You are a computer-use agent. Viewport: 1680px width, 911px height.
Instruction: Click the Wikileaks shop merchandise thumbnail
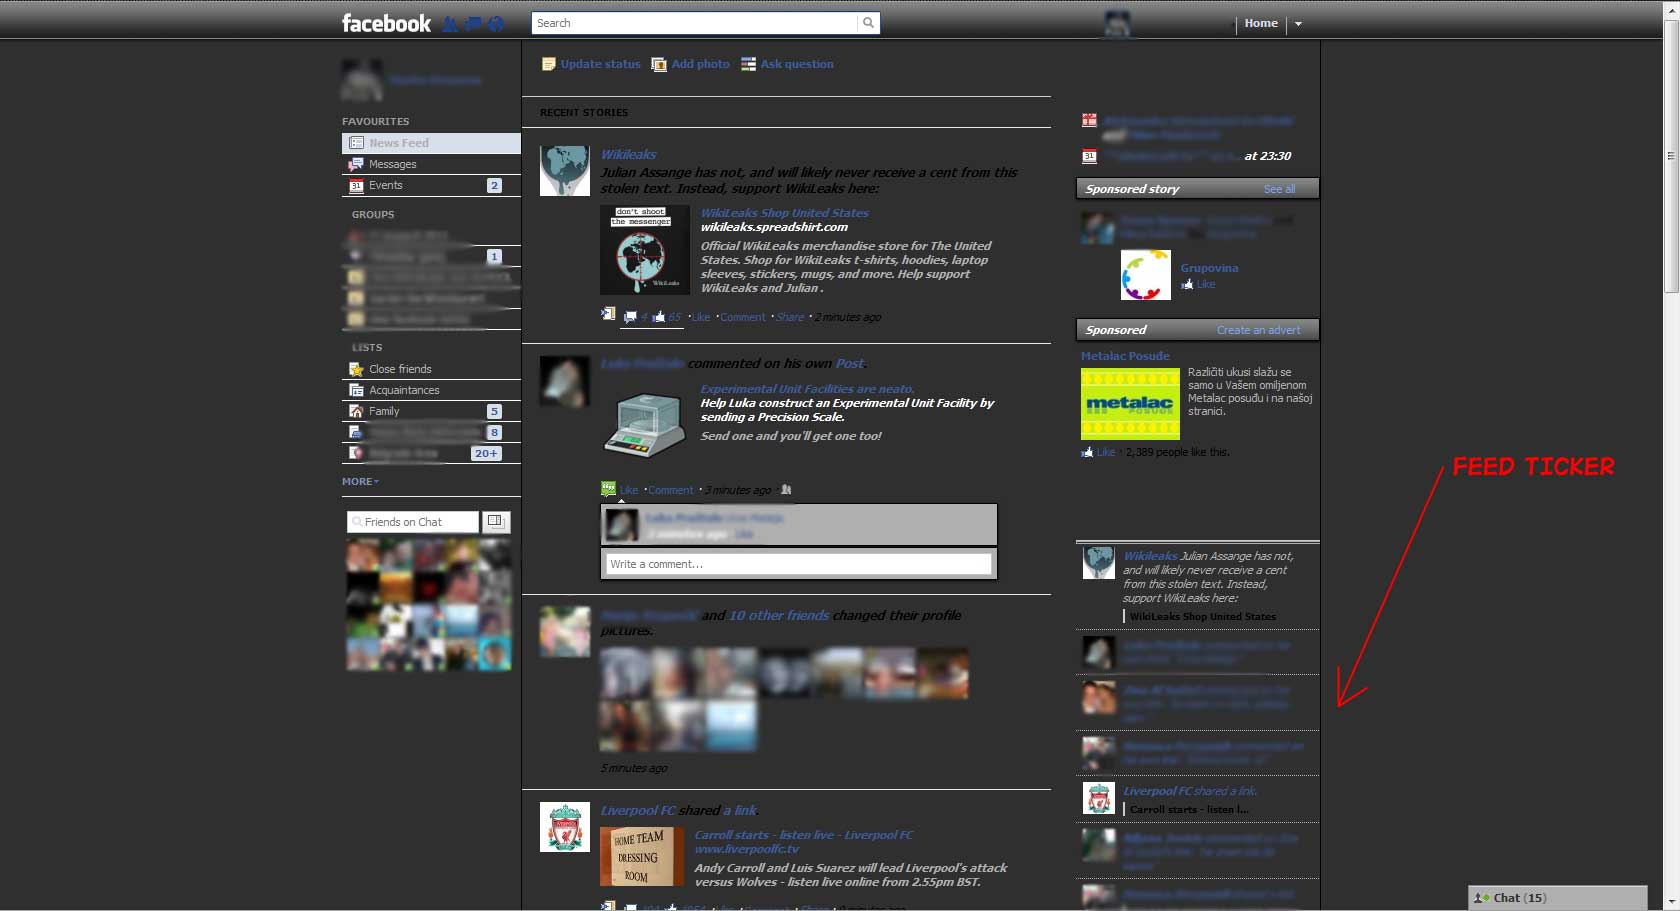pos(645,250)
